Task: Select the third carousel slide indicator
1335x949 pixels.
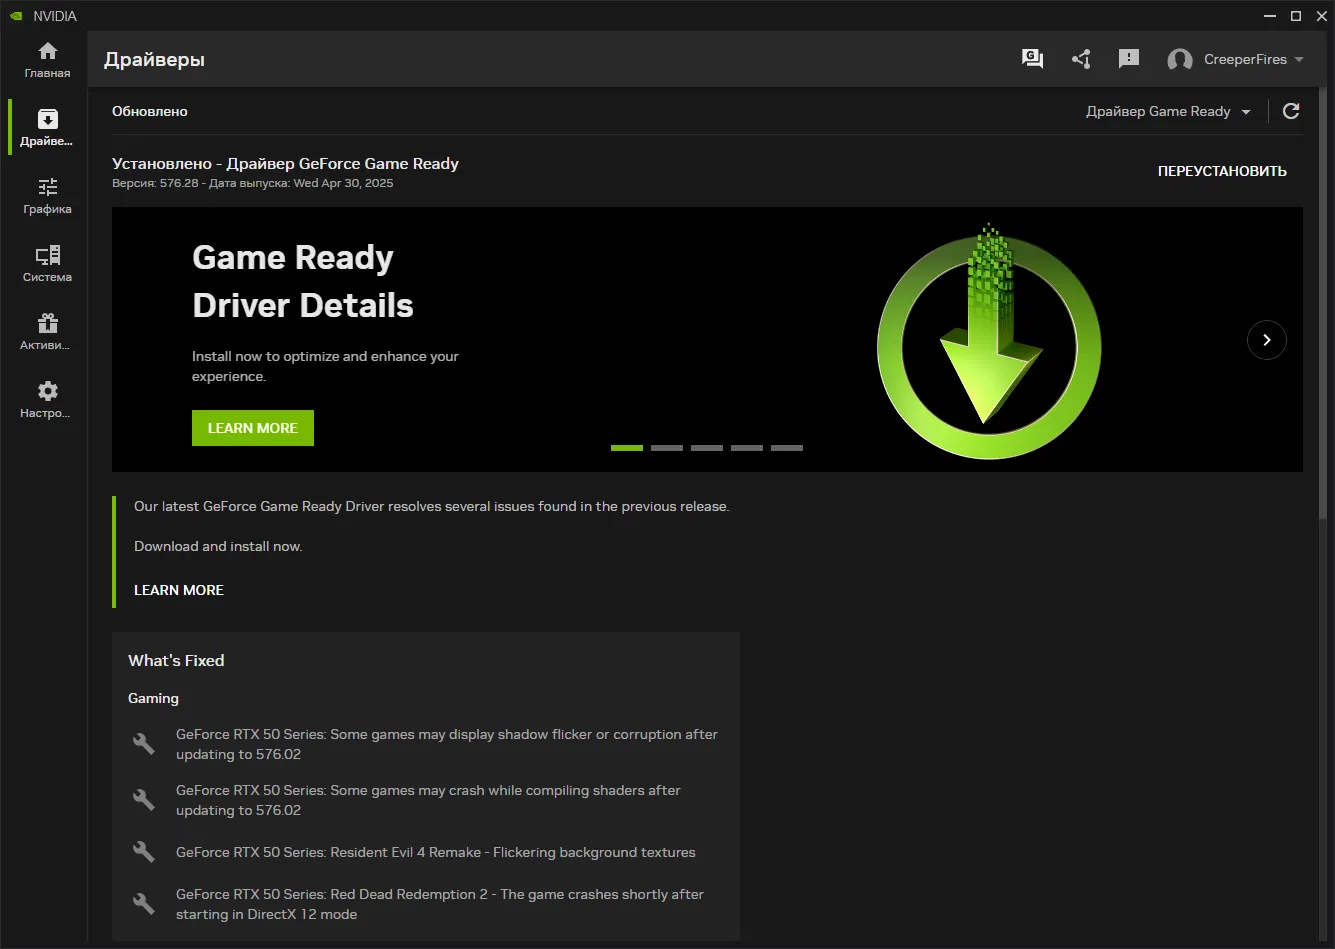Action: click(x=707, y=448)
